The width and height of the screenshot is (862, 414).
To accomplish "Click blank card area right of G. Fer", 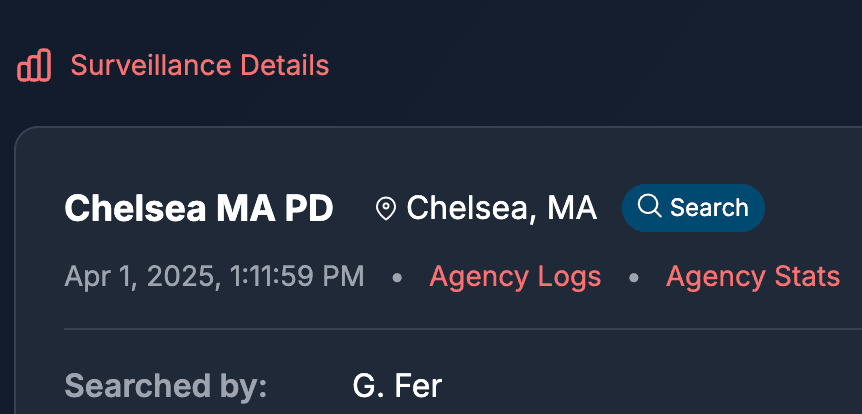I will 650,386.
